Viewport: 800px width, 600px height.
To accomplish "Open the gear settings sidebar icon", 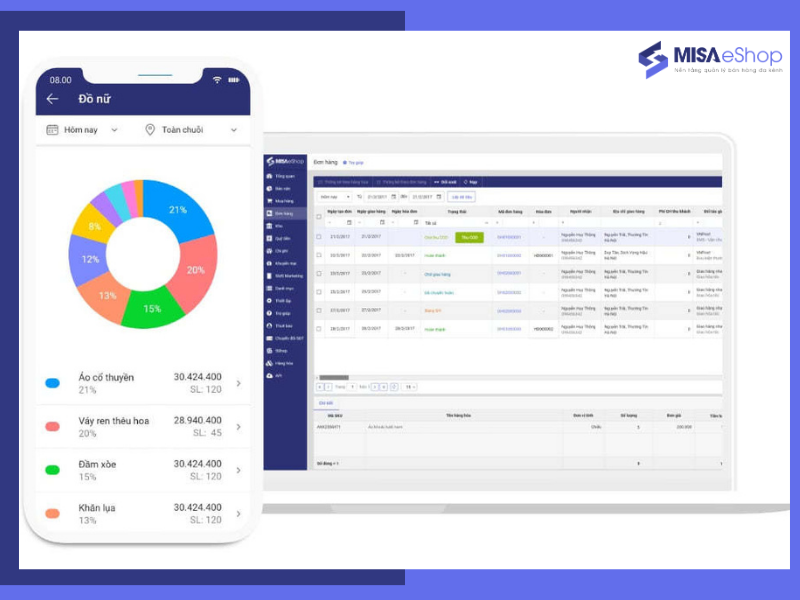I will [x=269, y=301].
